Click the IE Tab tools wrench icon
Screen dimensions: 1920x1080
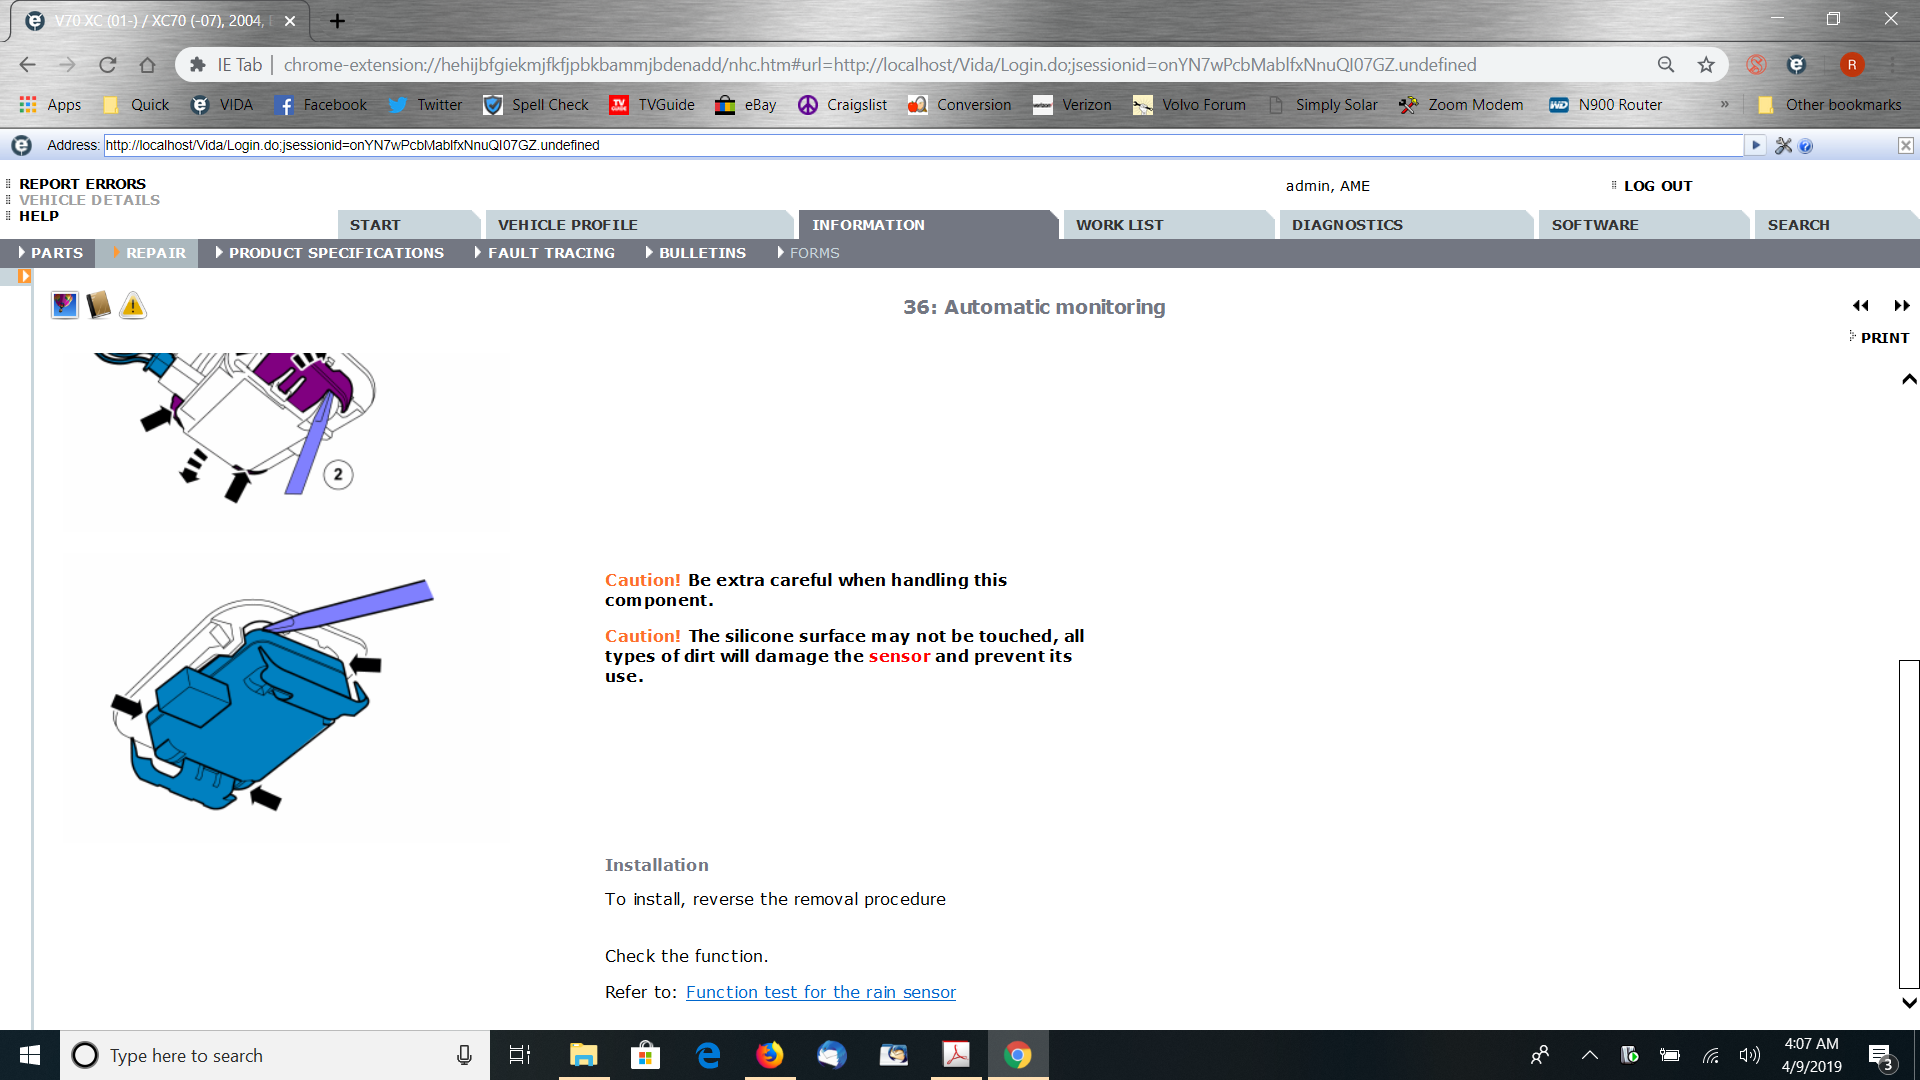click(1783, 146)
